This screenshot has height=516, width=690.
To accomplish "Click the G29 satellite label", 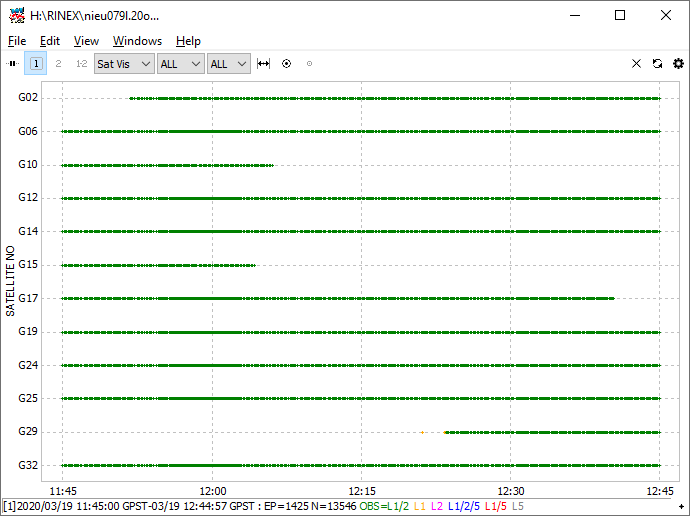I will point(28,432).
